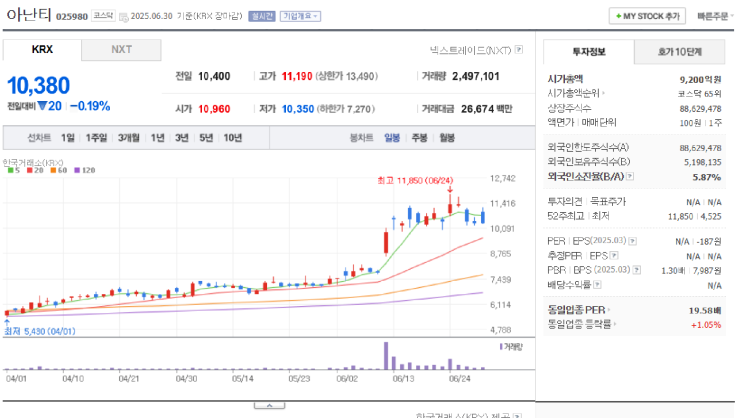Viewport: 743px width, 418px height.
Task: Click the 동일업종 PER value 19.58배
Action: (x=705, y=310)
